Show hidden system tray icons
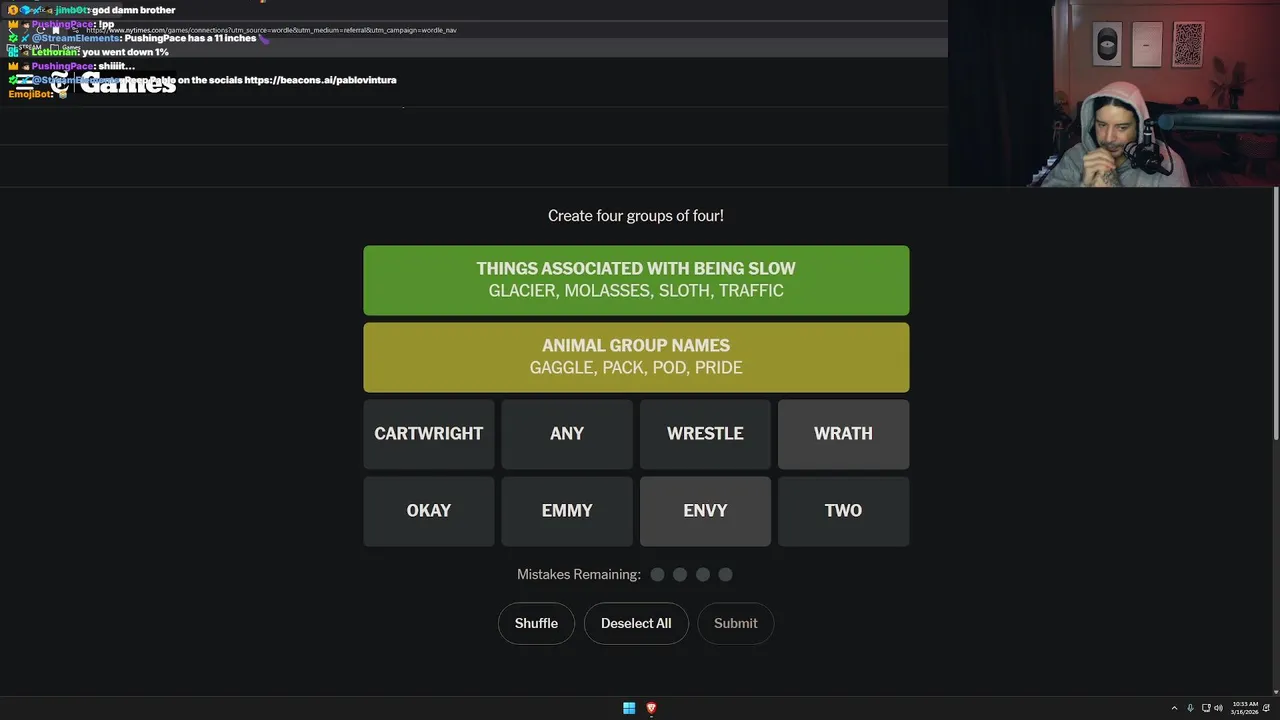The width and height of the screenshot is (1280, 720). point(1174,708)
